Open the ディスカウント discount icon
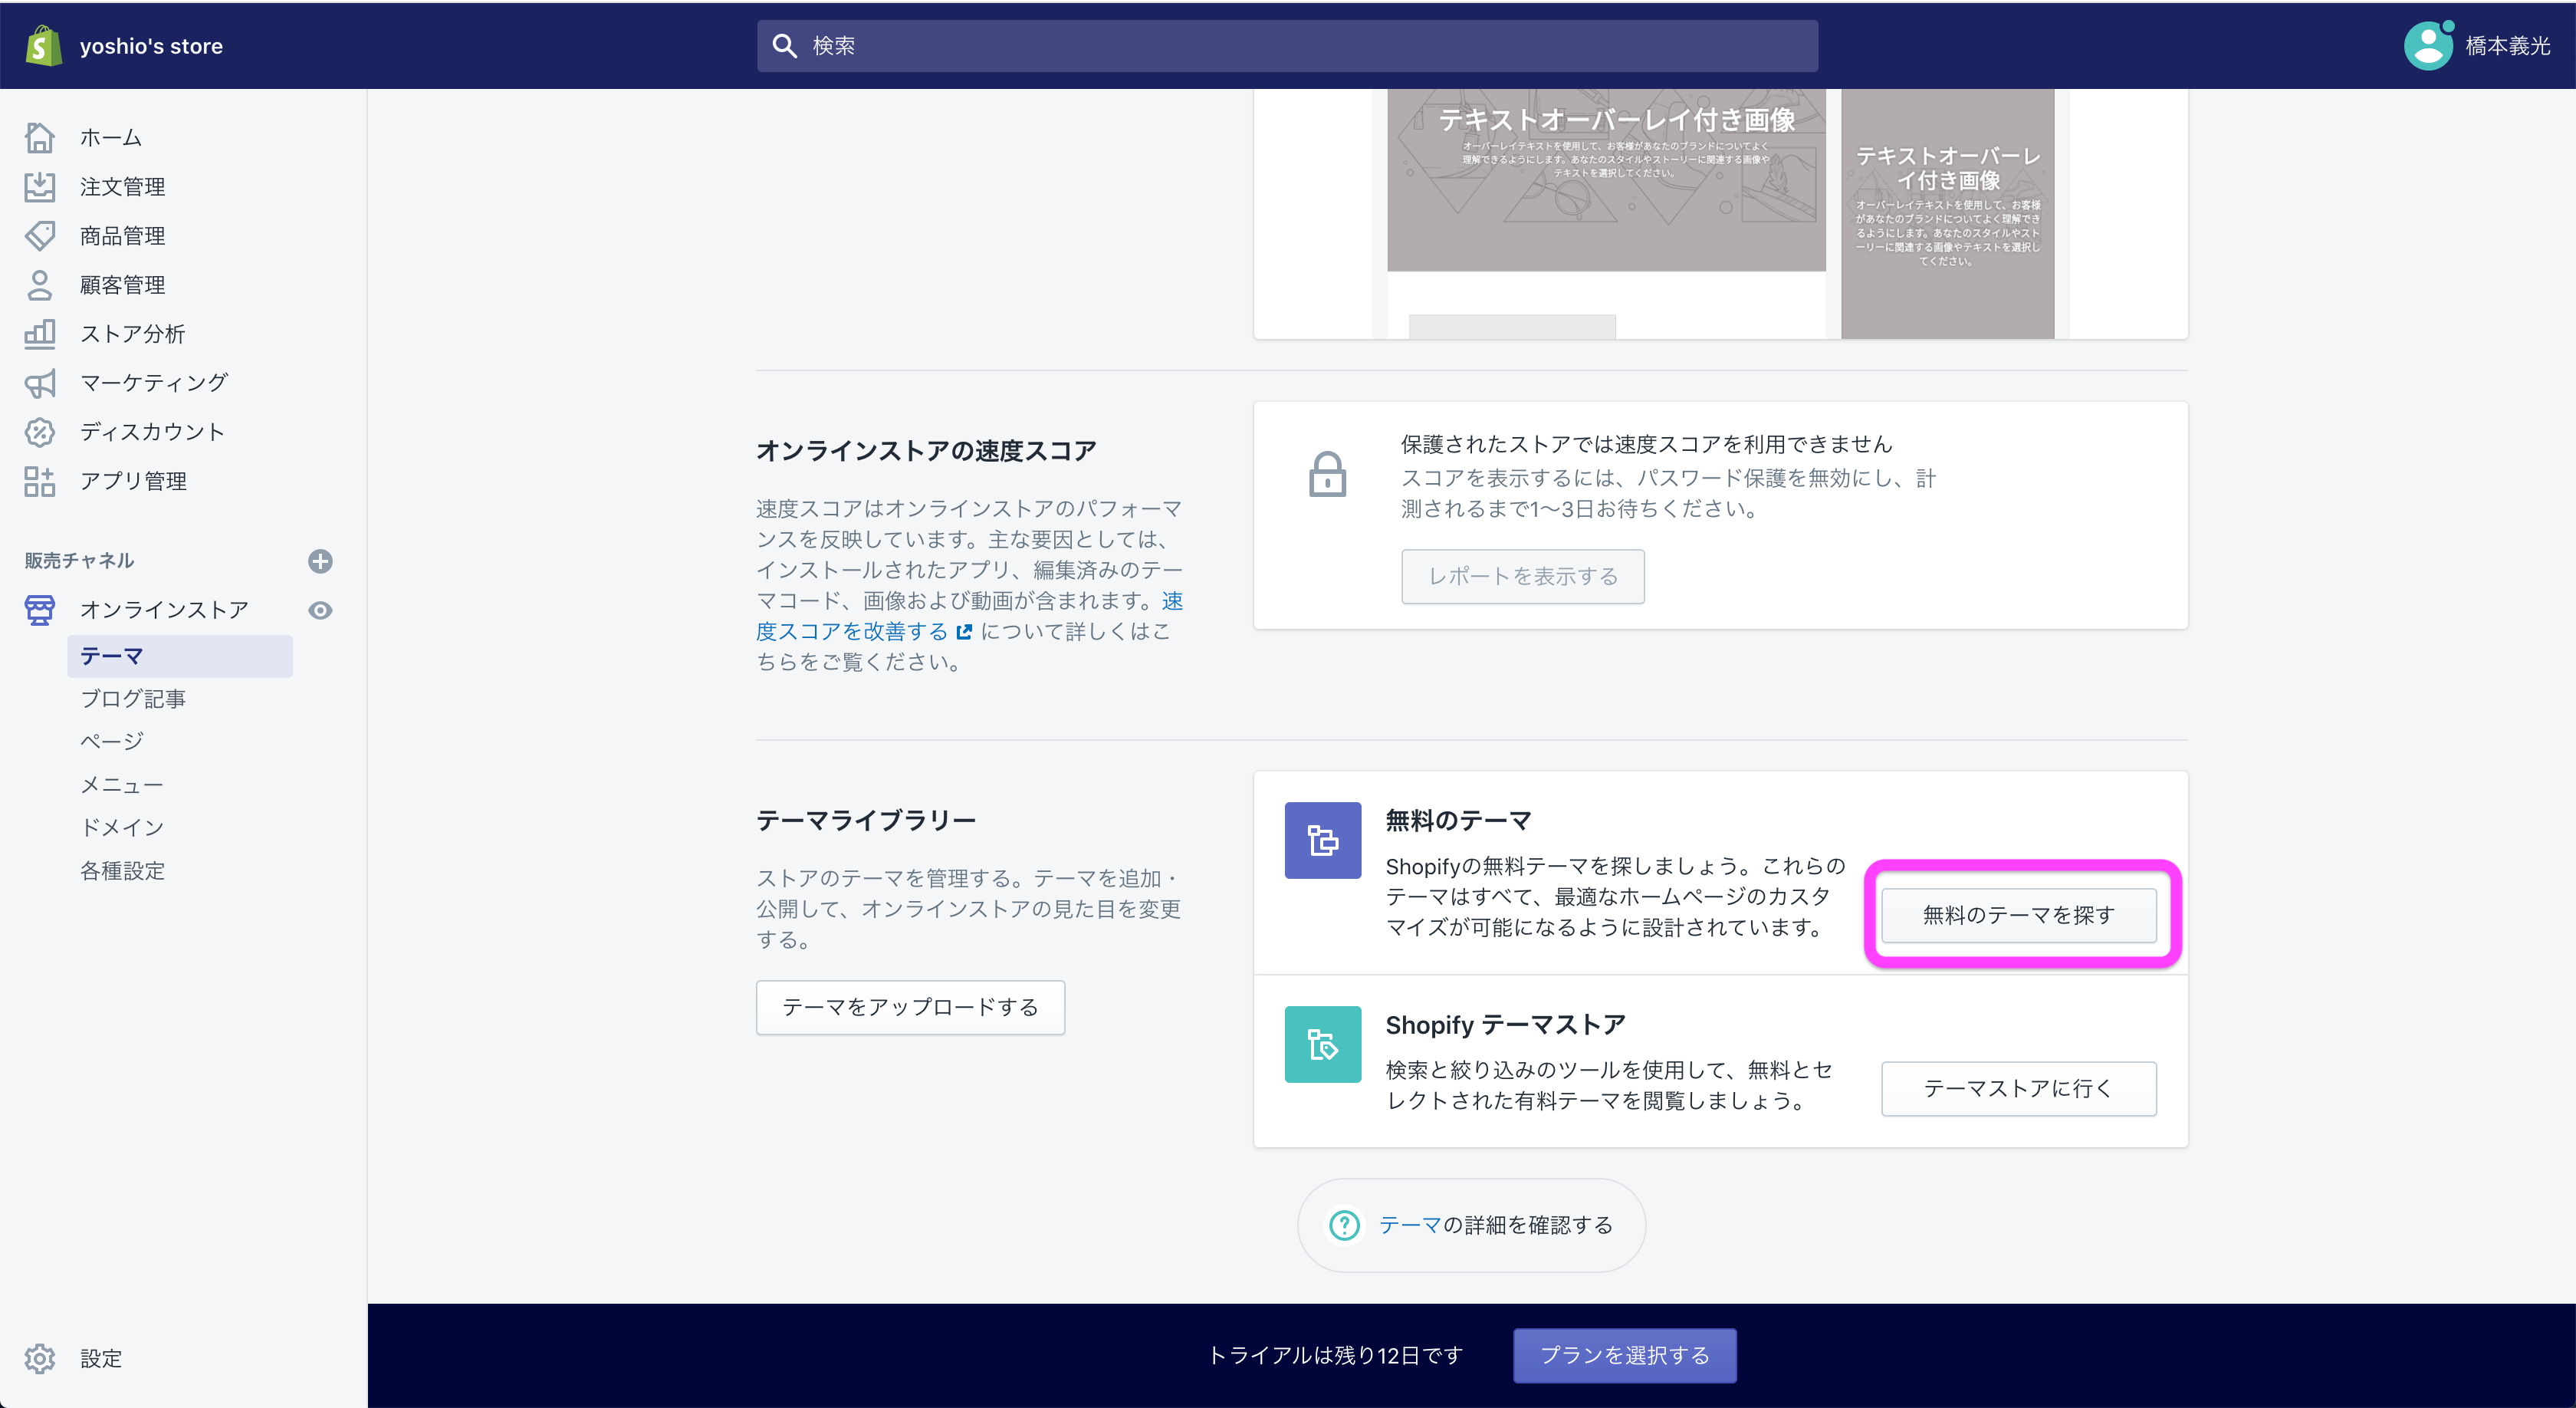 [40, 431]
